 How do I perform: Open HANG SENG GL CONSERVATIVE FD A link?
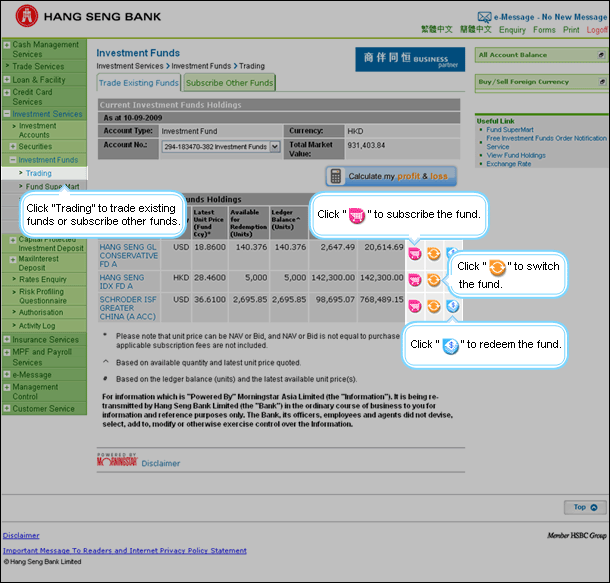click(128, 256)
